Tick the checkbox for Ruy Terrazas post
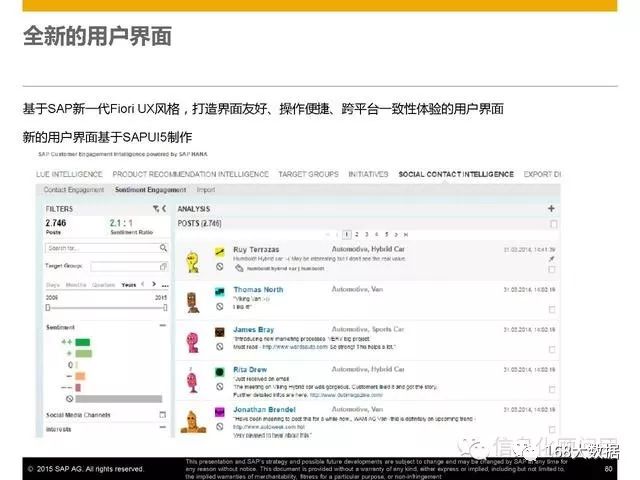This screenshot has height=480, width=640. tap(552, 269)
